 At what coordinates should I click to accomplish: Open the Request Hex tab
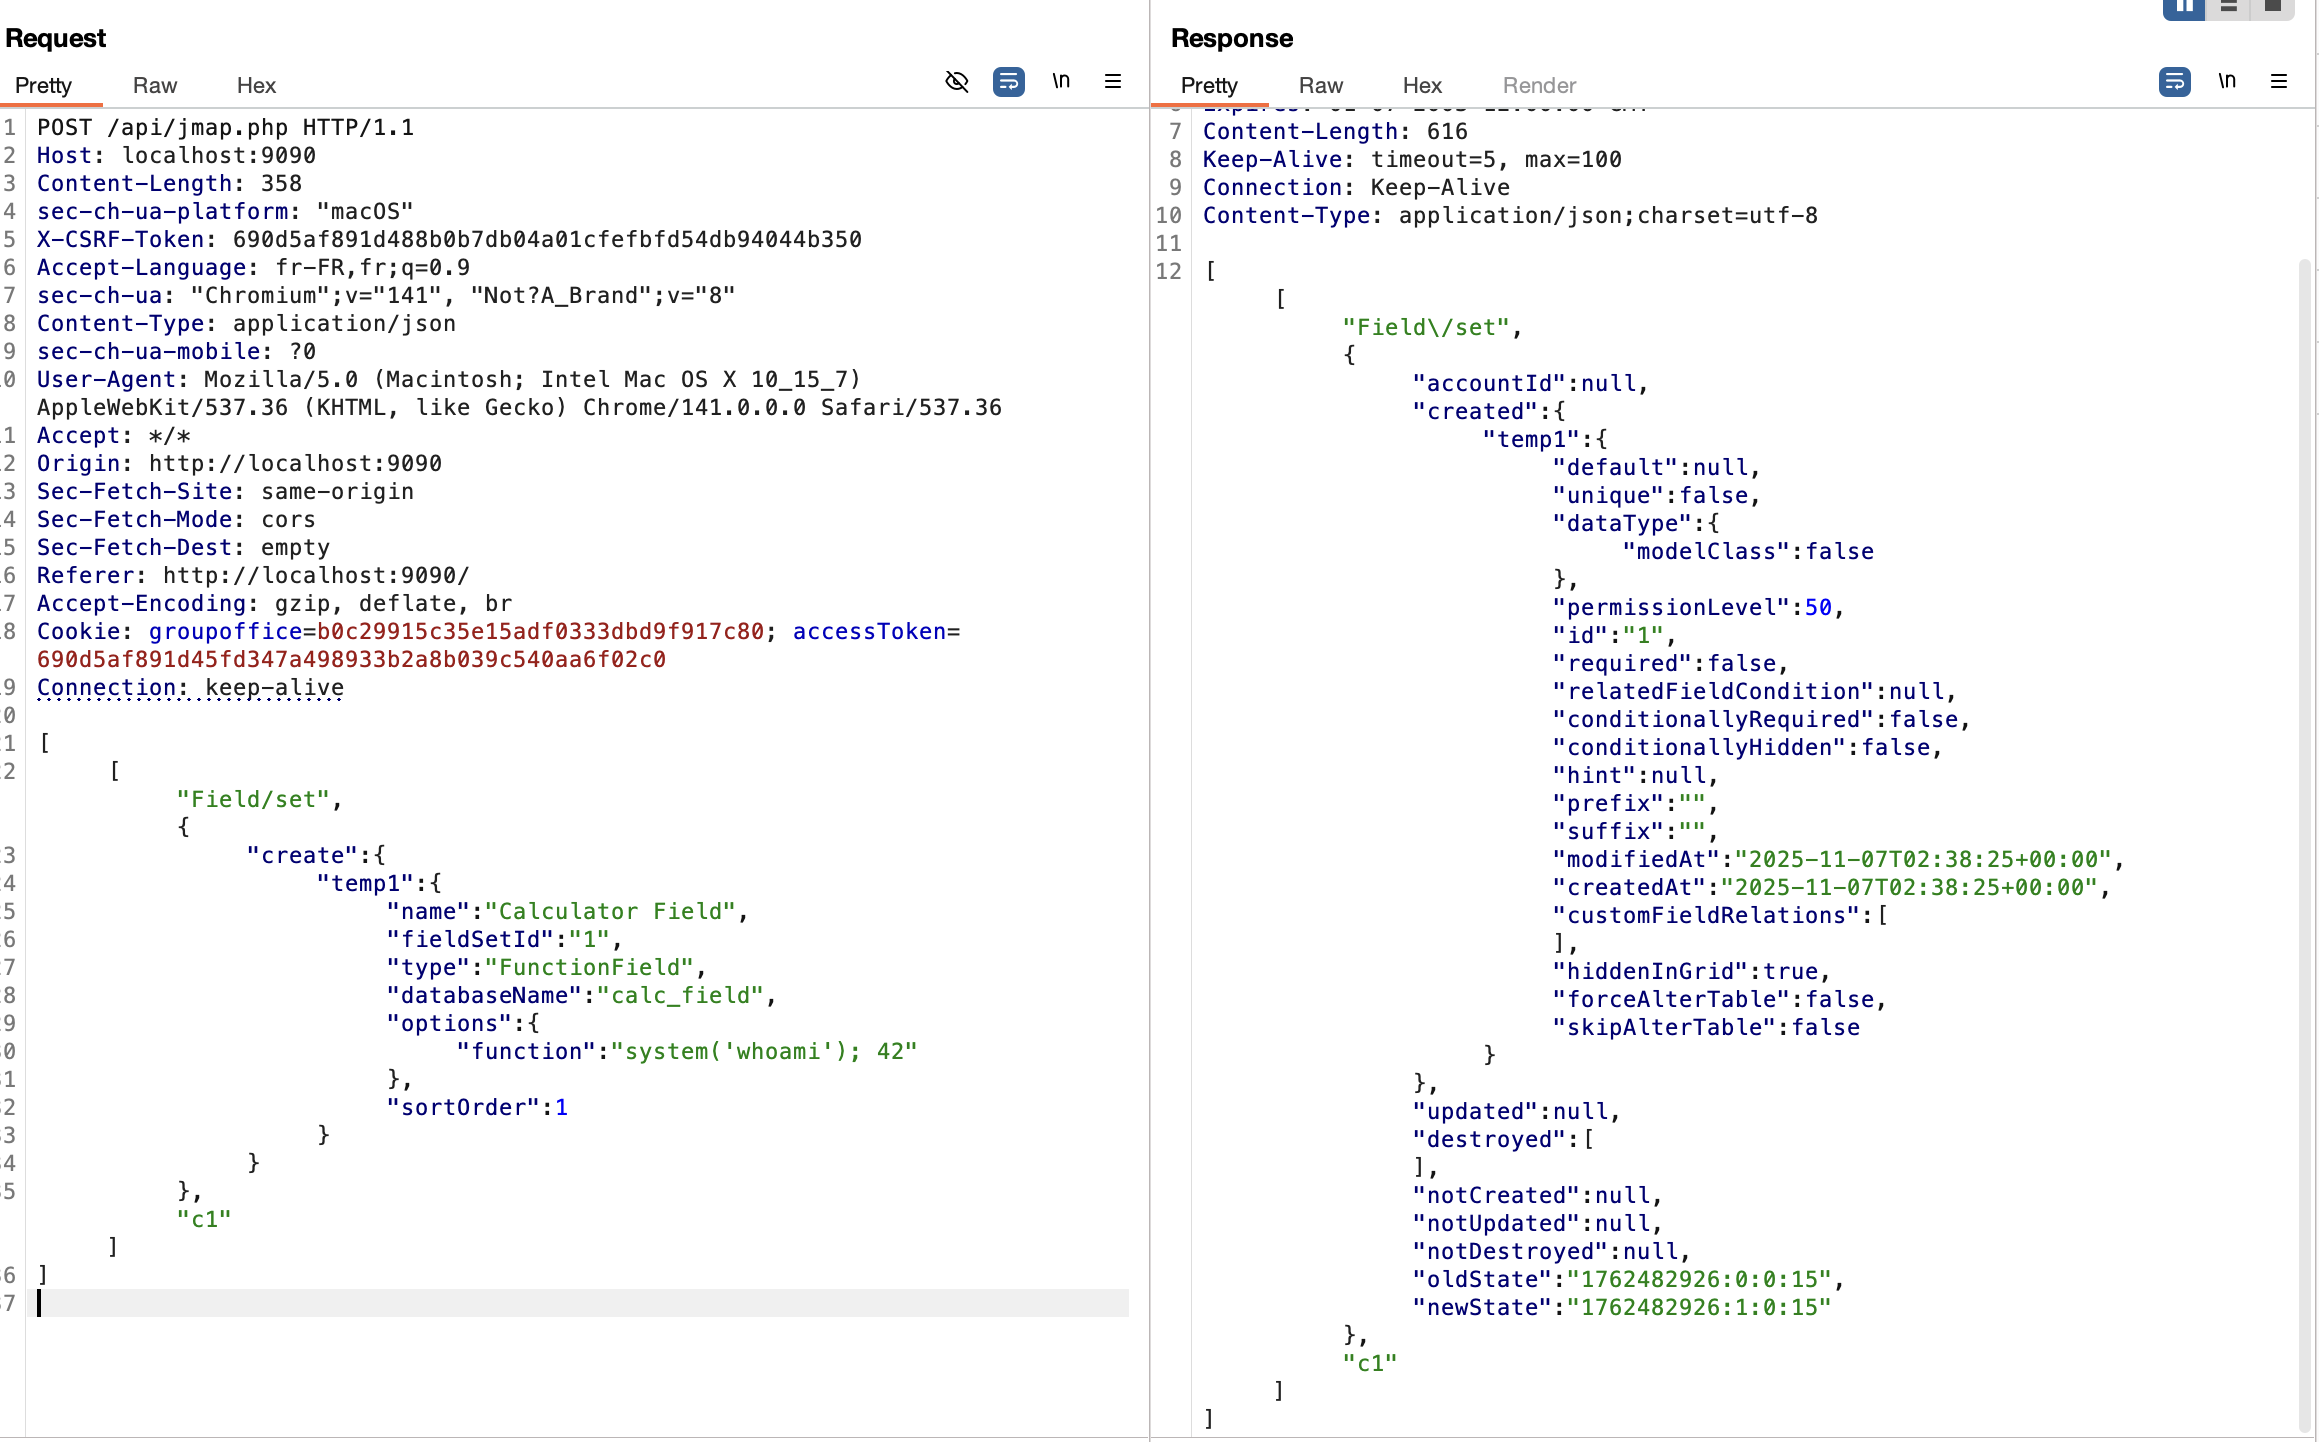point(256,86)
